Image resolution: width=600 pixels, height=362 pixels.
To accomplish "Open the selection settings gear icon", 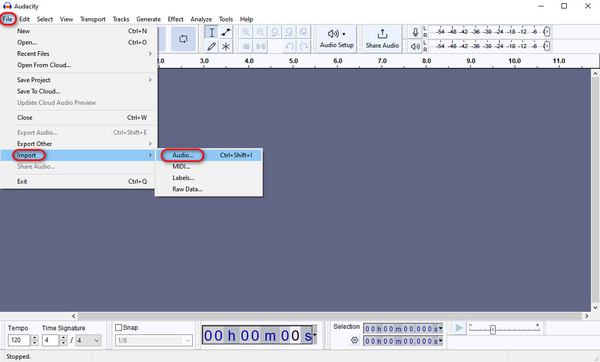I will point(354,340).
